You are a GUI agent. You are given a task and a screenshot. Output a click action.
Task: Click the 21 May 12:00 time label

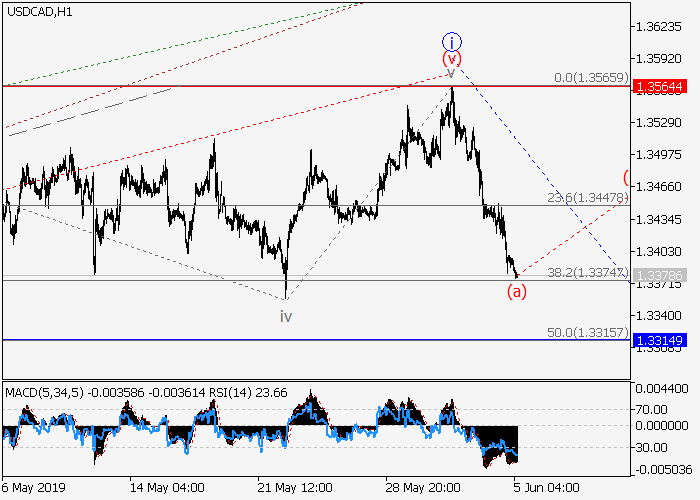pos(295,488)
